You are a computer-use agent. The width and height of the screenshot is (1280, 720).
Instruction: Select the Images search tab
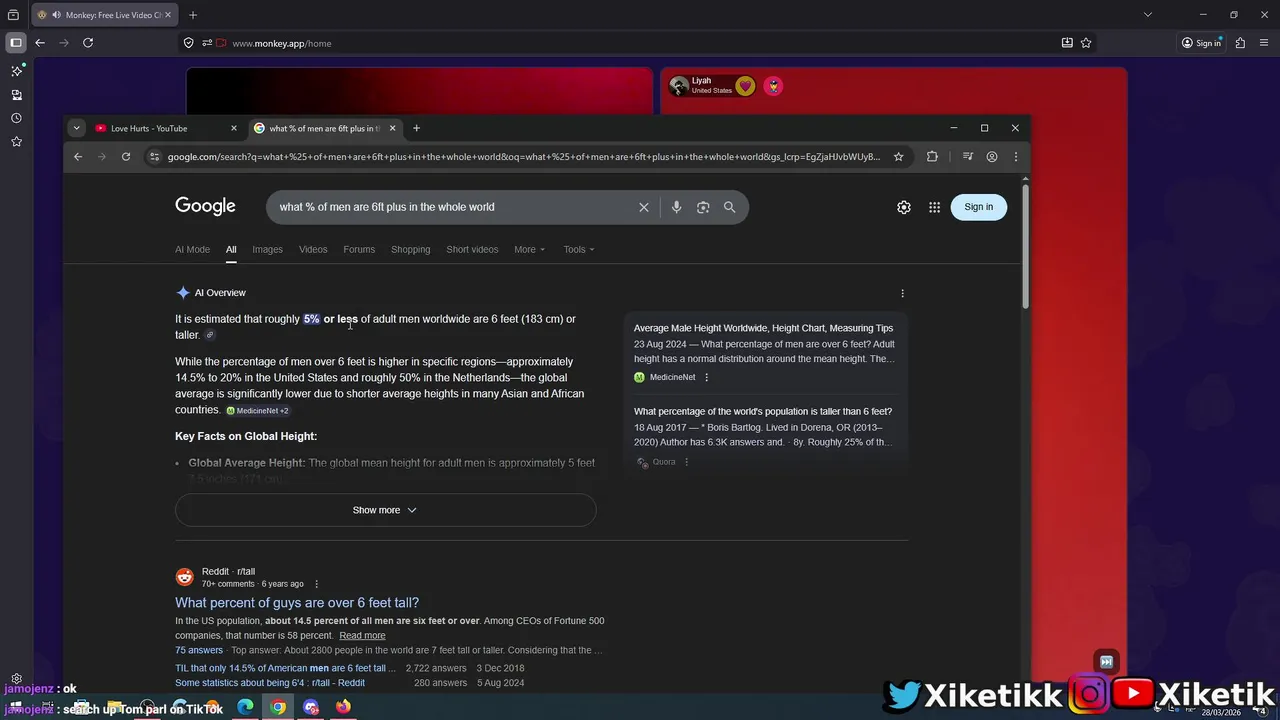(267, 249)
